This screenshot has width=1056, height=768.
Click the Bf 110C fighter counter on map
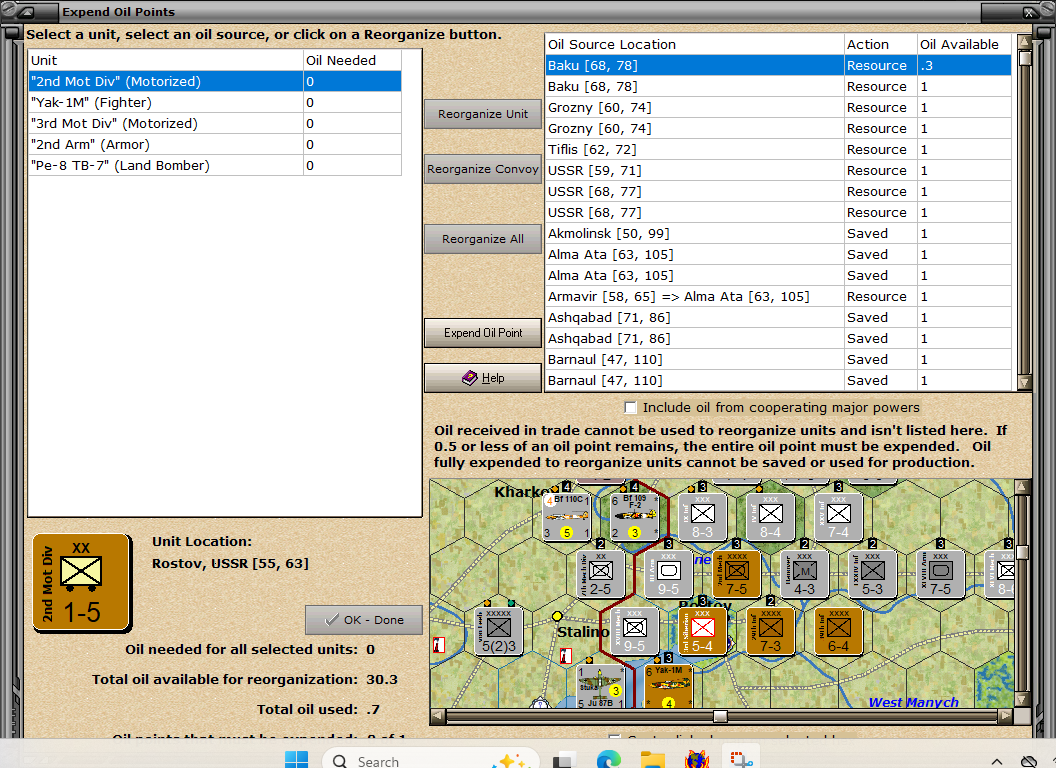pyautogui.click(x=567, y=517)
